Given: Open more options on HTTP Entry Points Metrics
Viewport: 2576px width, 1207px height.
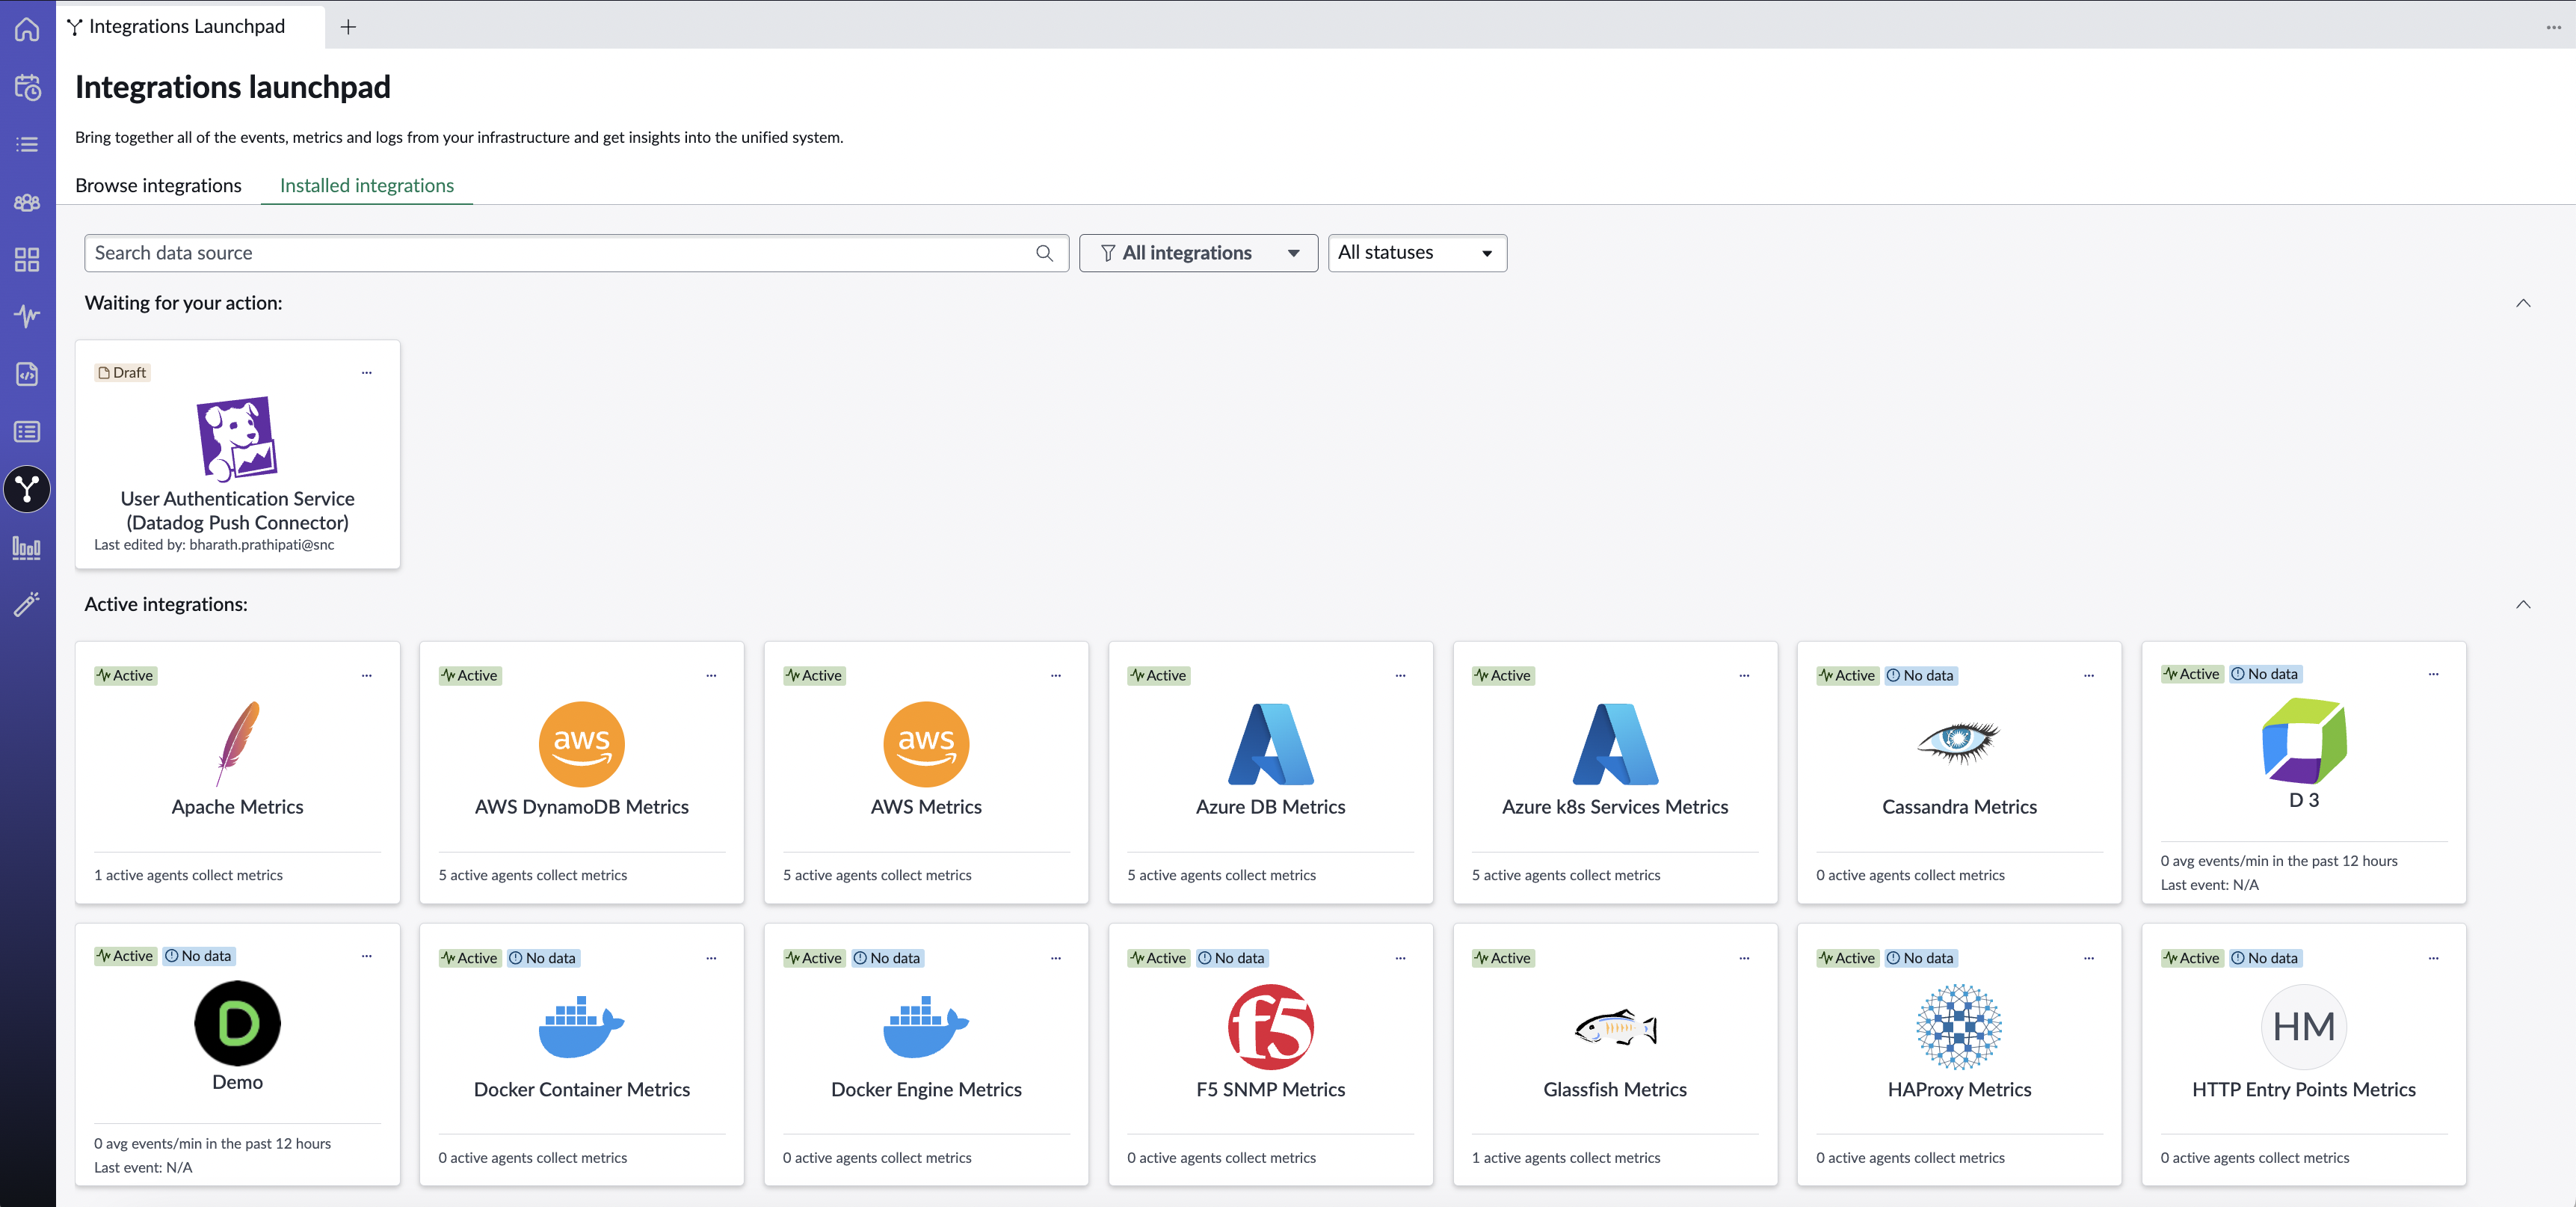Looking at the screenshot, I should coord(2433,959).
